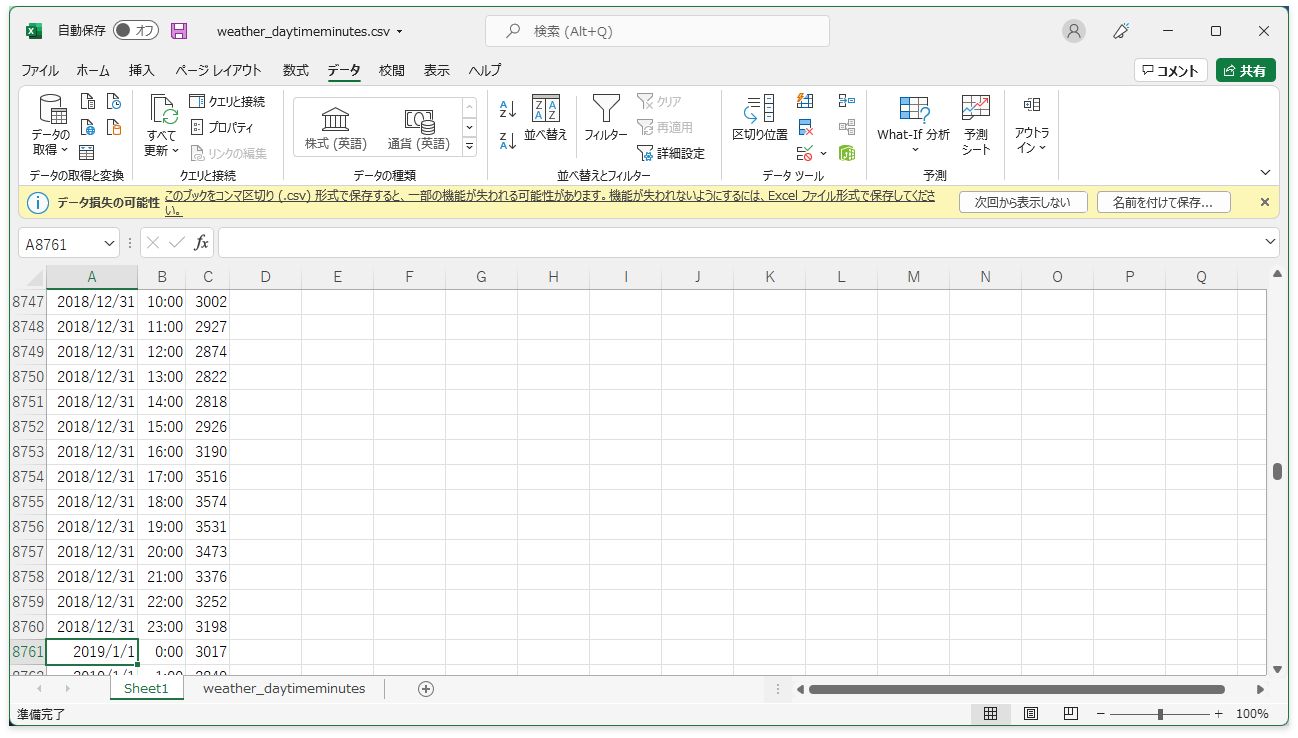Click the user account avatar
1298x738 pixels.
coord(1074,31)
